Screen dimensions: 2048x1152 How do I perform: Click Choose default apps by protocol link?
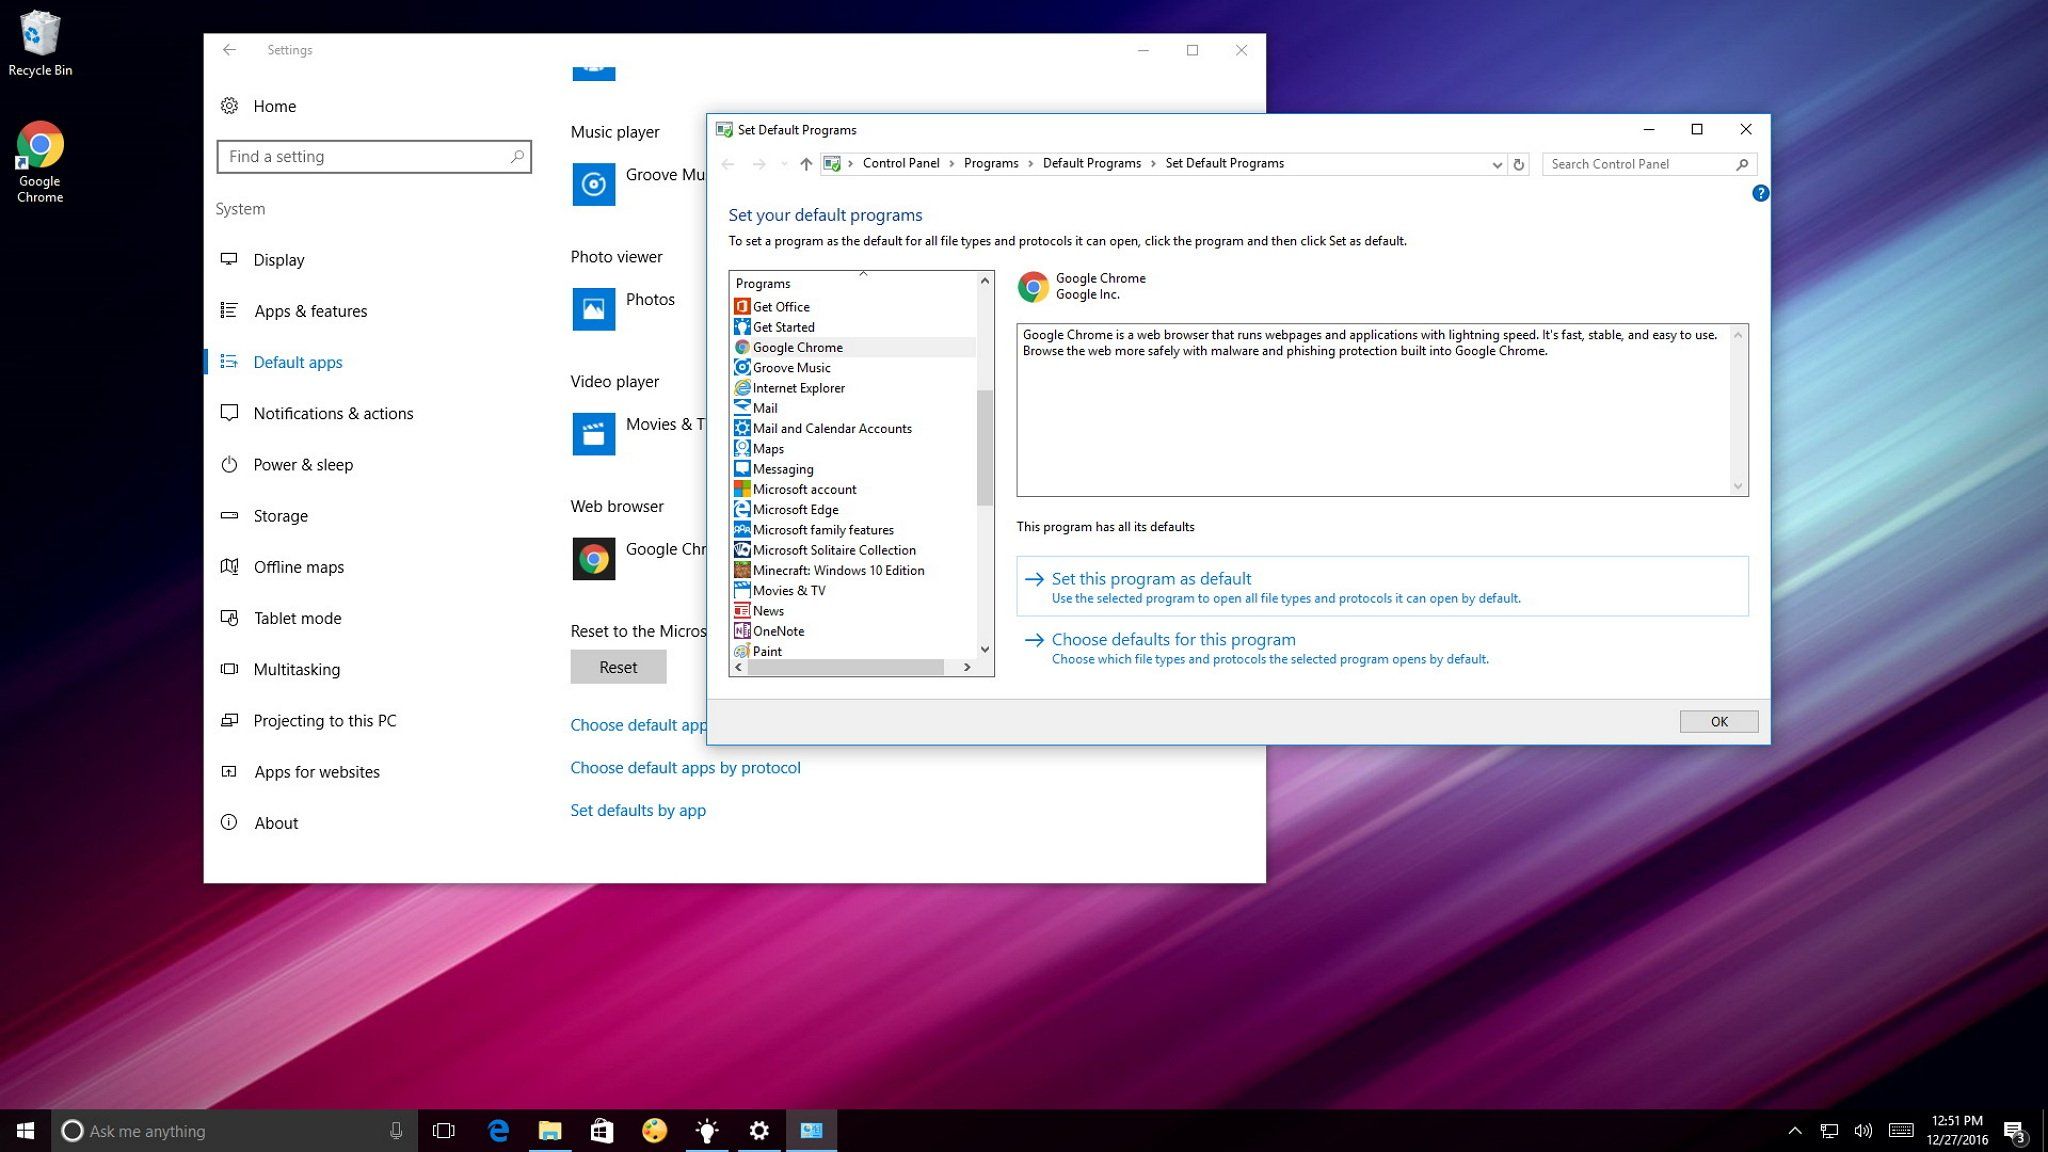pos(685,768)
